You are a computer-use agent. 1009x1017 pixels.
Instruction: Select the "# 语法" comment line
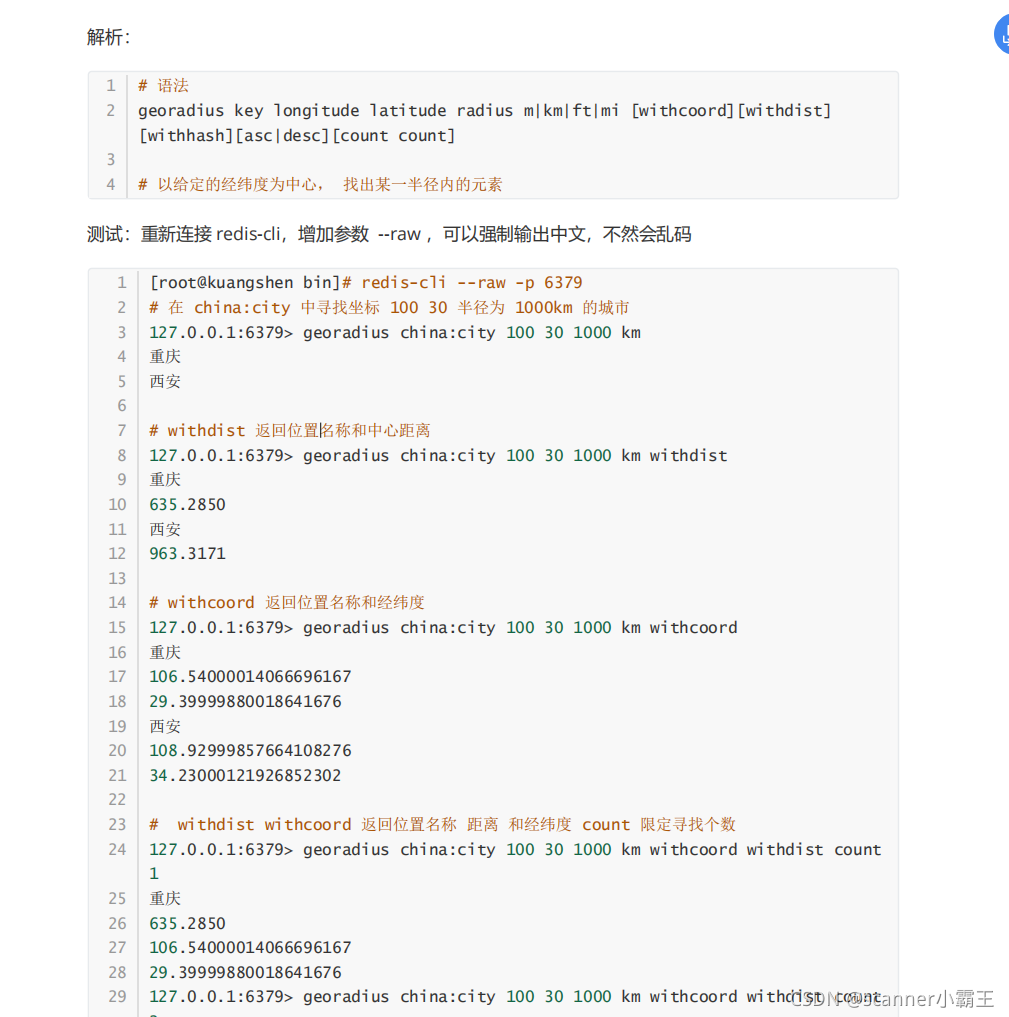[163, 86]
